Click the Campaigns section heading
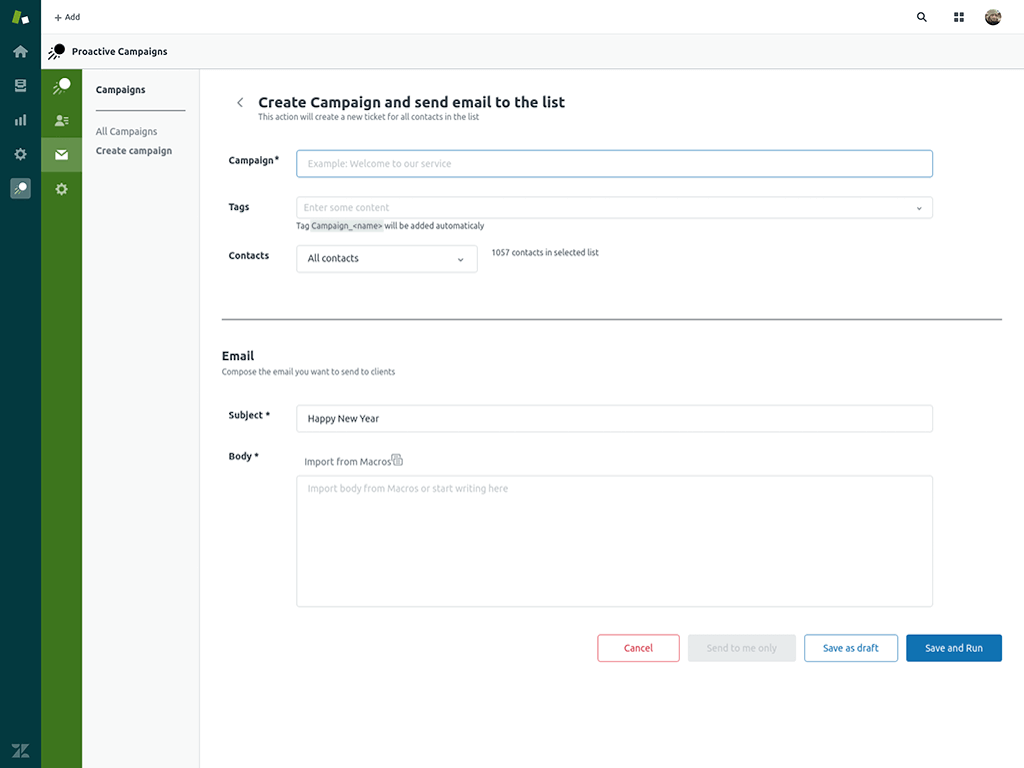Screen dimensions: 1024x768 (120, 89)
